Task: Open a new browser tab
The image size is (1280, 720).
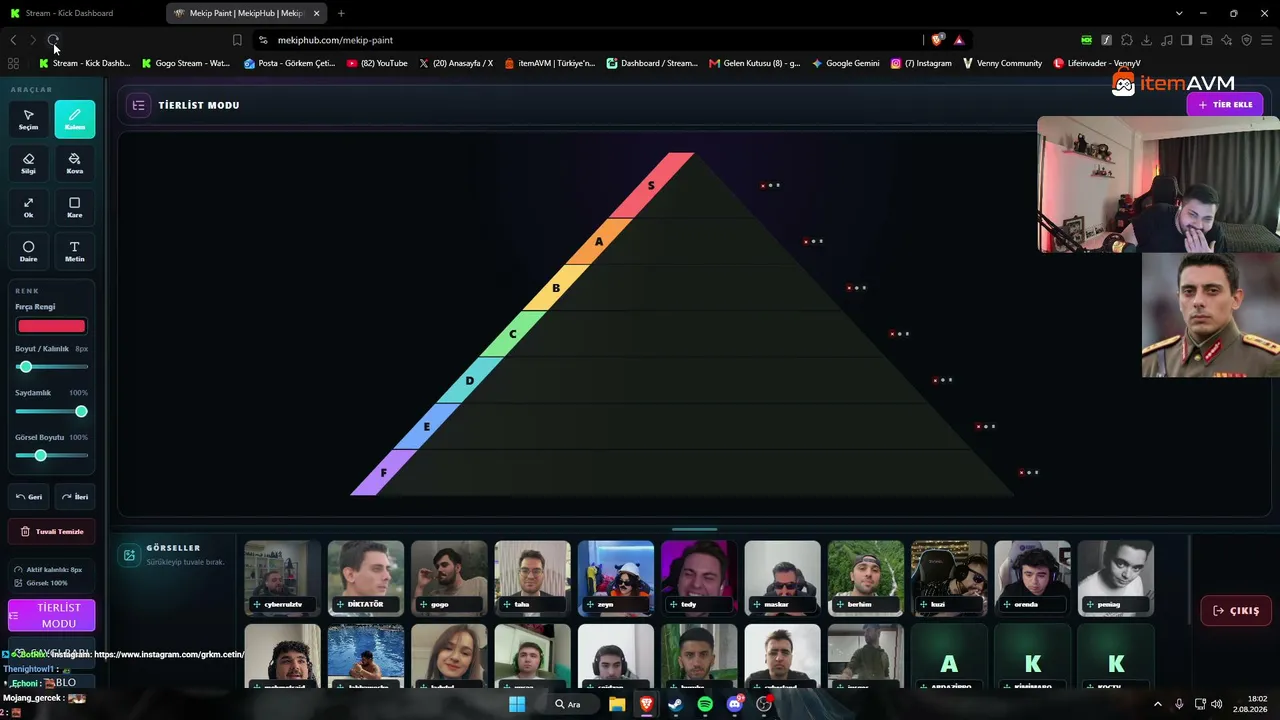Action: 341,13
